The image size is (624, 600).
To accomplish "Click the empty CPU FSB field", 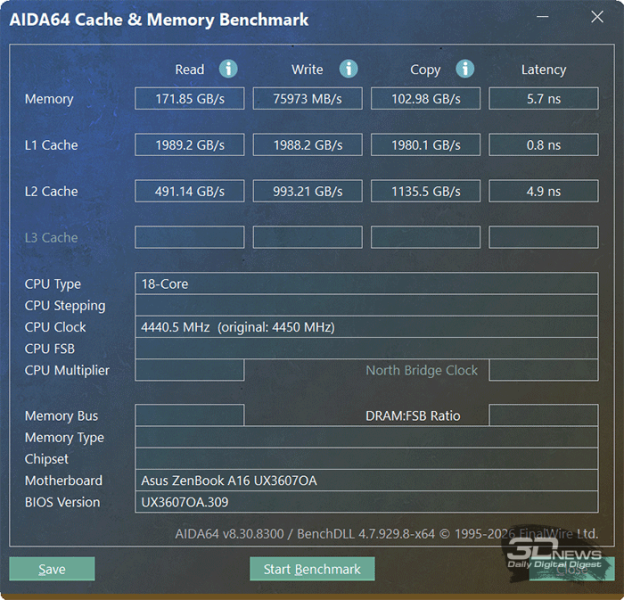I will [367, 349].
